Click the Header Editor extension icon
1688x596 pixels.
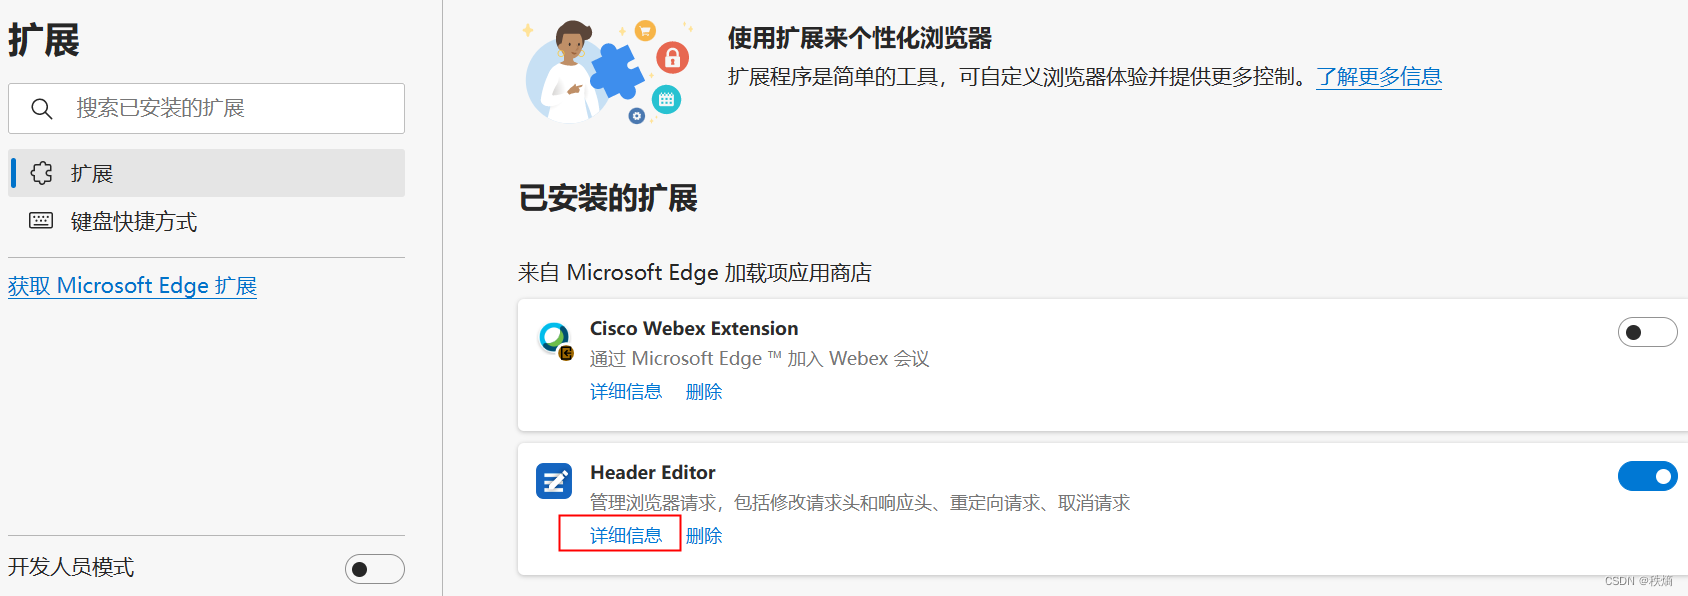(553, 482)
